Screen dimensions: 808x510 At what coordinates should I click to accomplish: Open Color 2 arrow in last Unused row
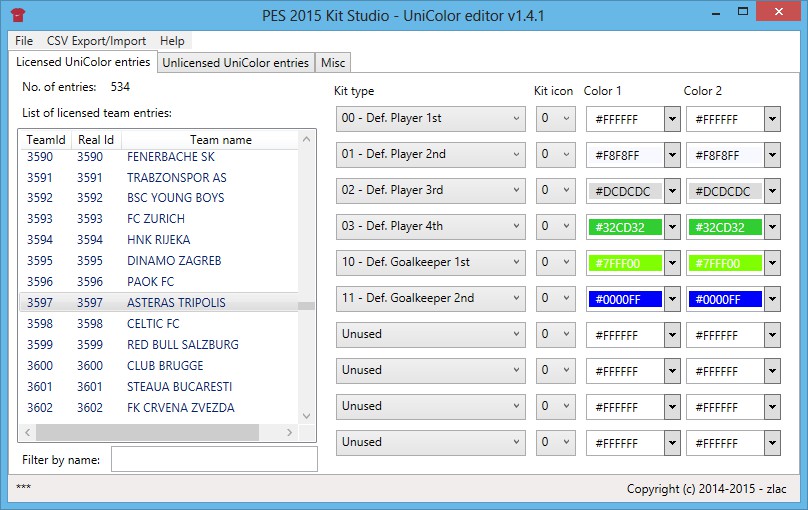click(772, 443)
